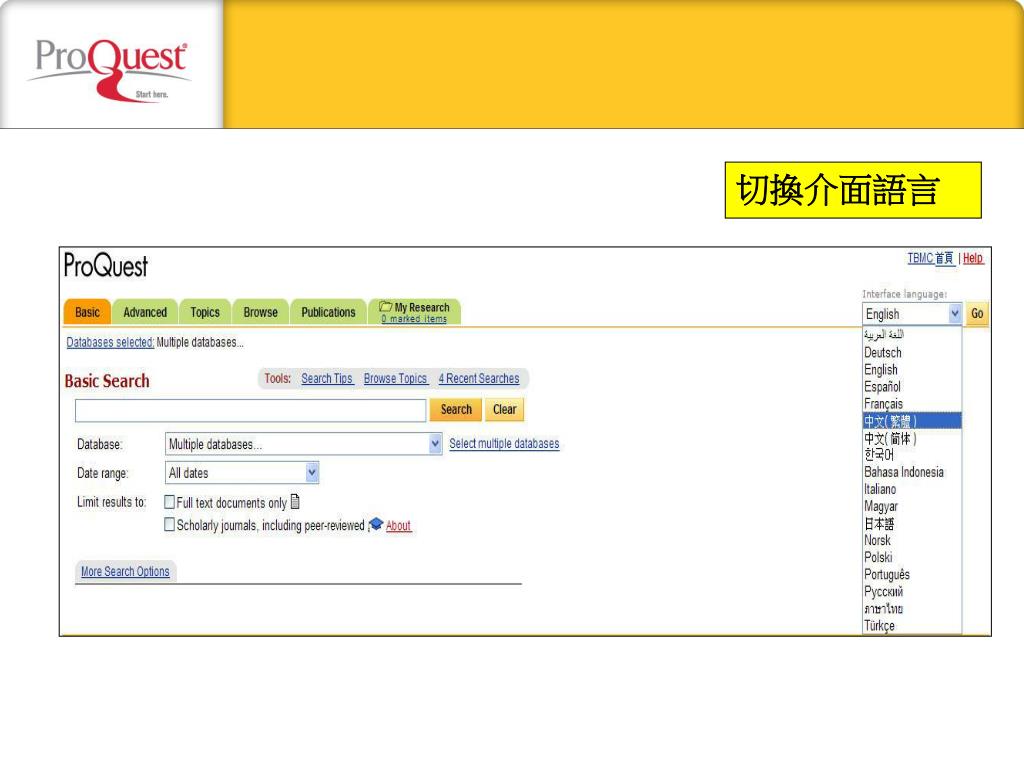Switch to the Basic tab
1024x768 pixels.
coord(88,312)
